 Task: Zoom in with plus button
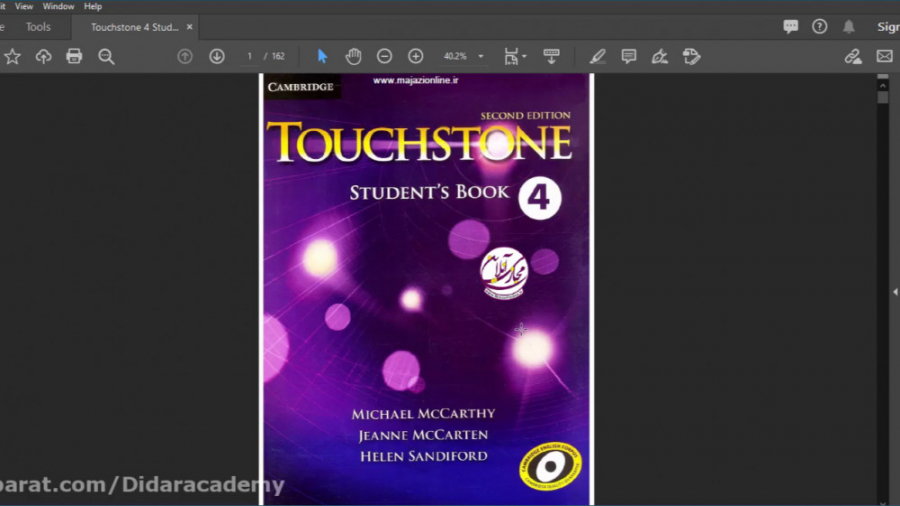(x=416, y=56)
